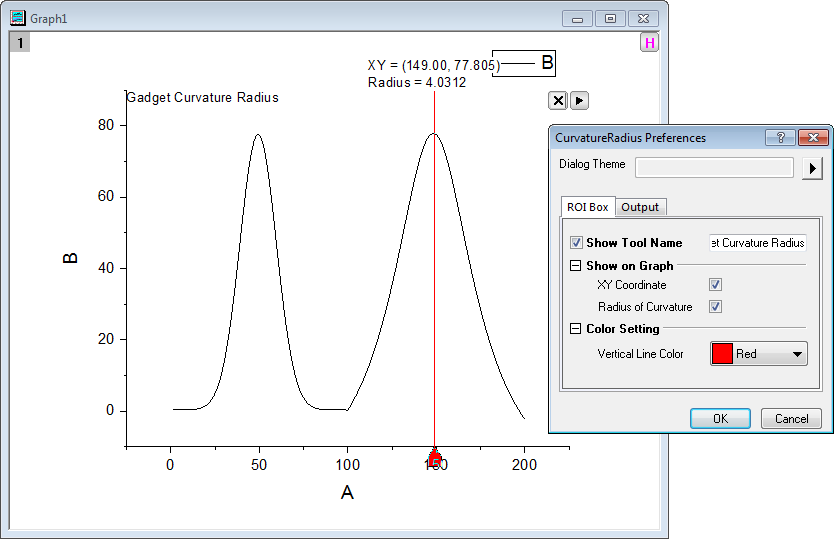Image resolution: width=834 pixels, height=539 pixels.
Task: Toggle the XY Coordinate checkbox
Action: (x=715, y=285)
